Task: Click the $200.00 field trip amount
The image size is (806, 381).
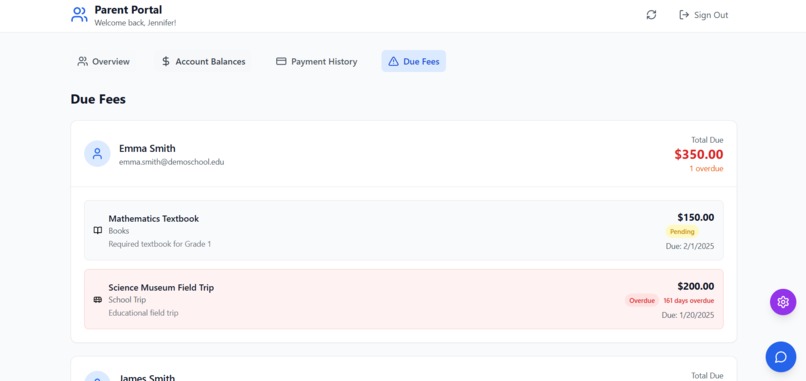Action: click(695, 286)
